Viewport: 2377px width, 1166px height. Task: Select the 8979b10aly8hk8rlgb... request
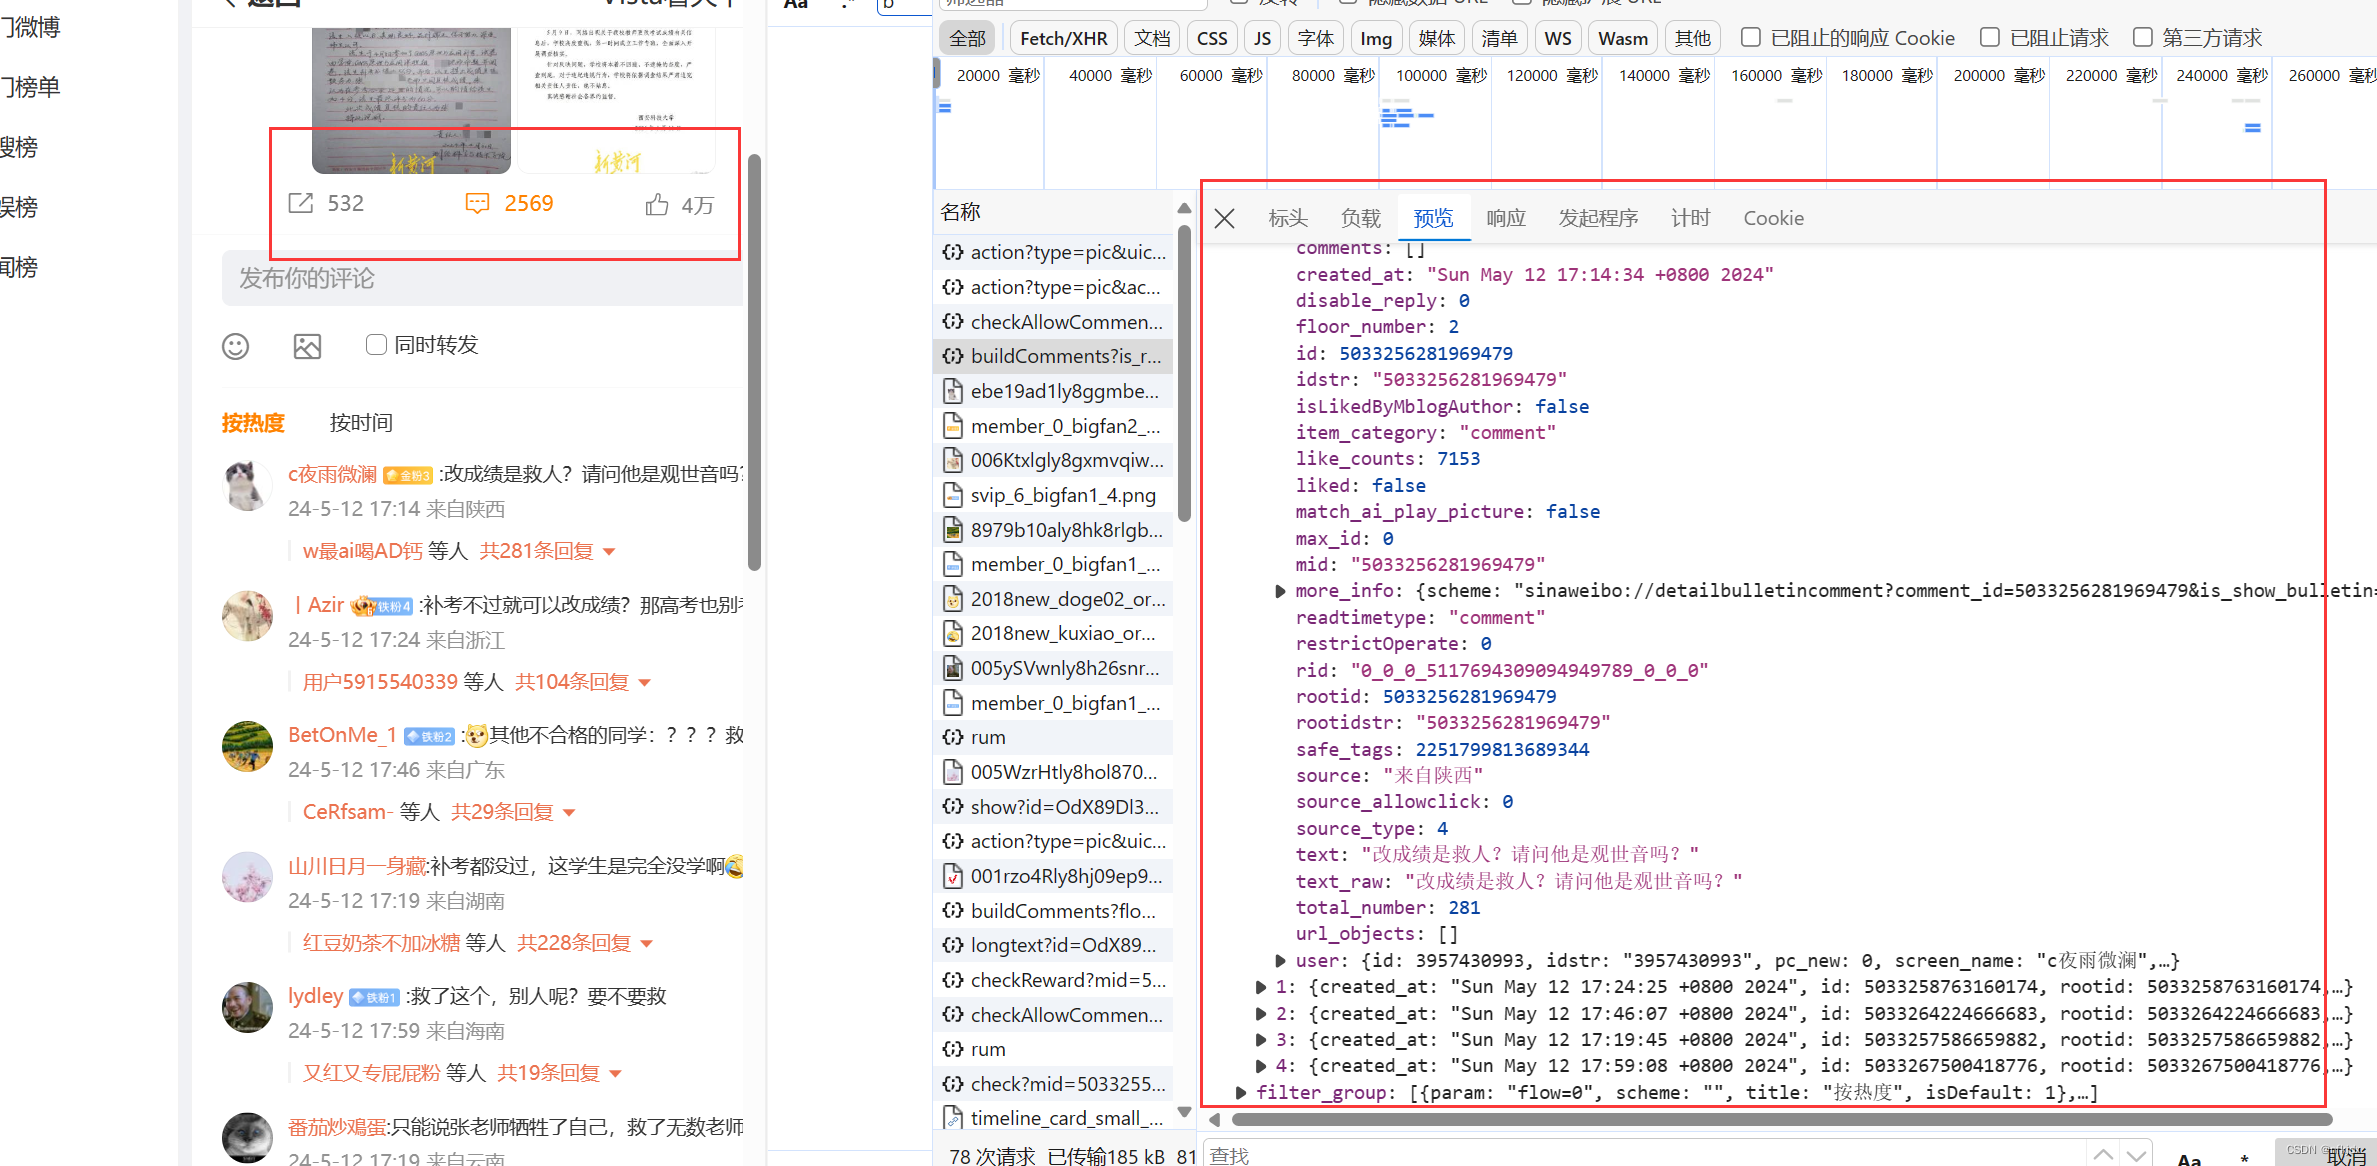[1053, 529]
